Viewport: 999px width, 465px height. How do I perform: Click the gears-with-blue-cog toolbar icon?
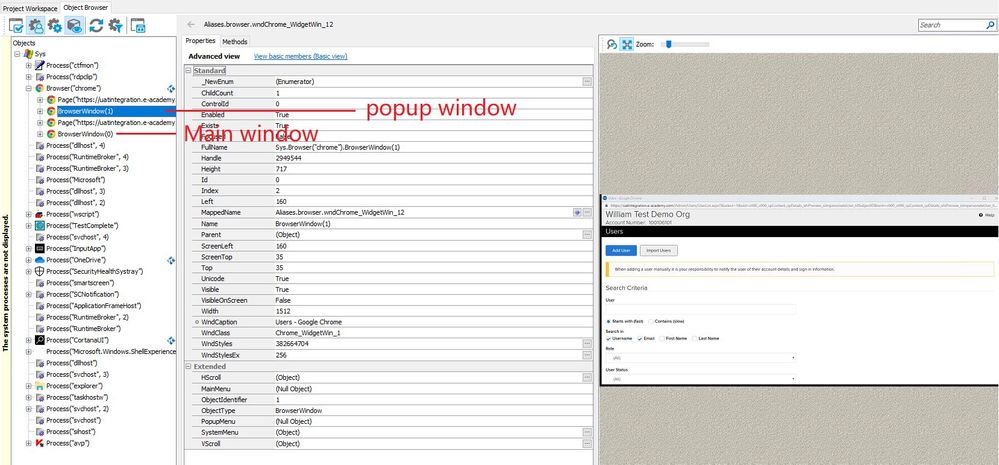pos(55,25)
